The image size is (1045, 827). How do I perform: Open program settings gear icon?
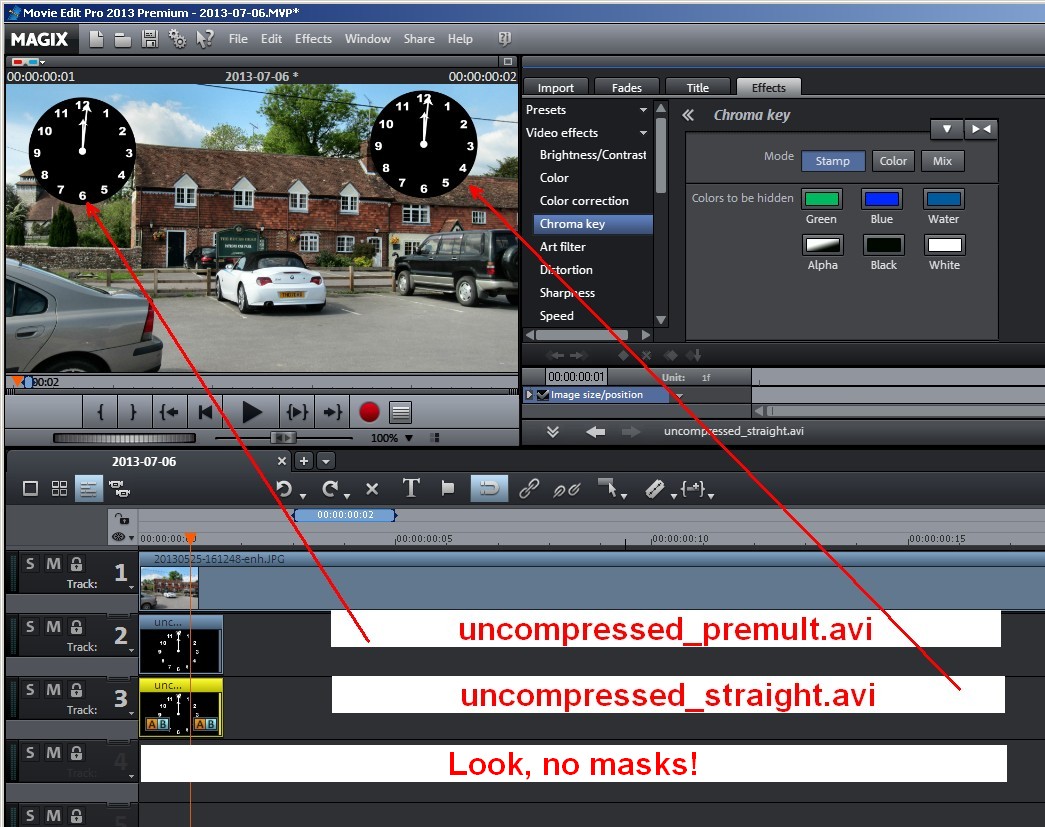(177, 39)
